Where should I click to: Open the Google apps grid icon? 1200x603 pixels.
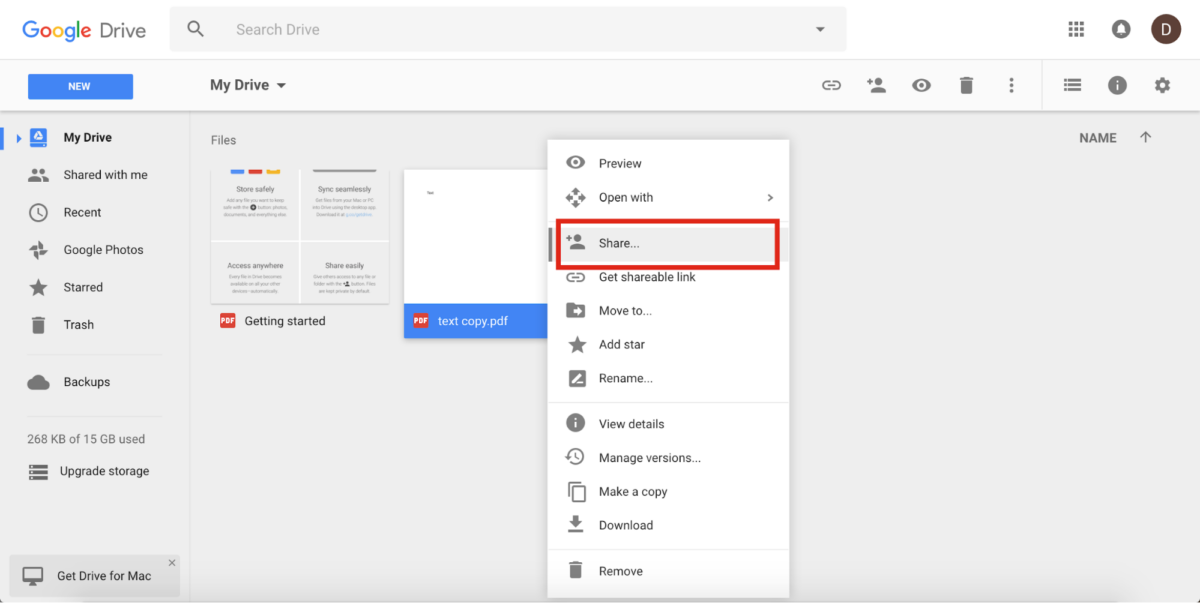click(1076, 29)
